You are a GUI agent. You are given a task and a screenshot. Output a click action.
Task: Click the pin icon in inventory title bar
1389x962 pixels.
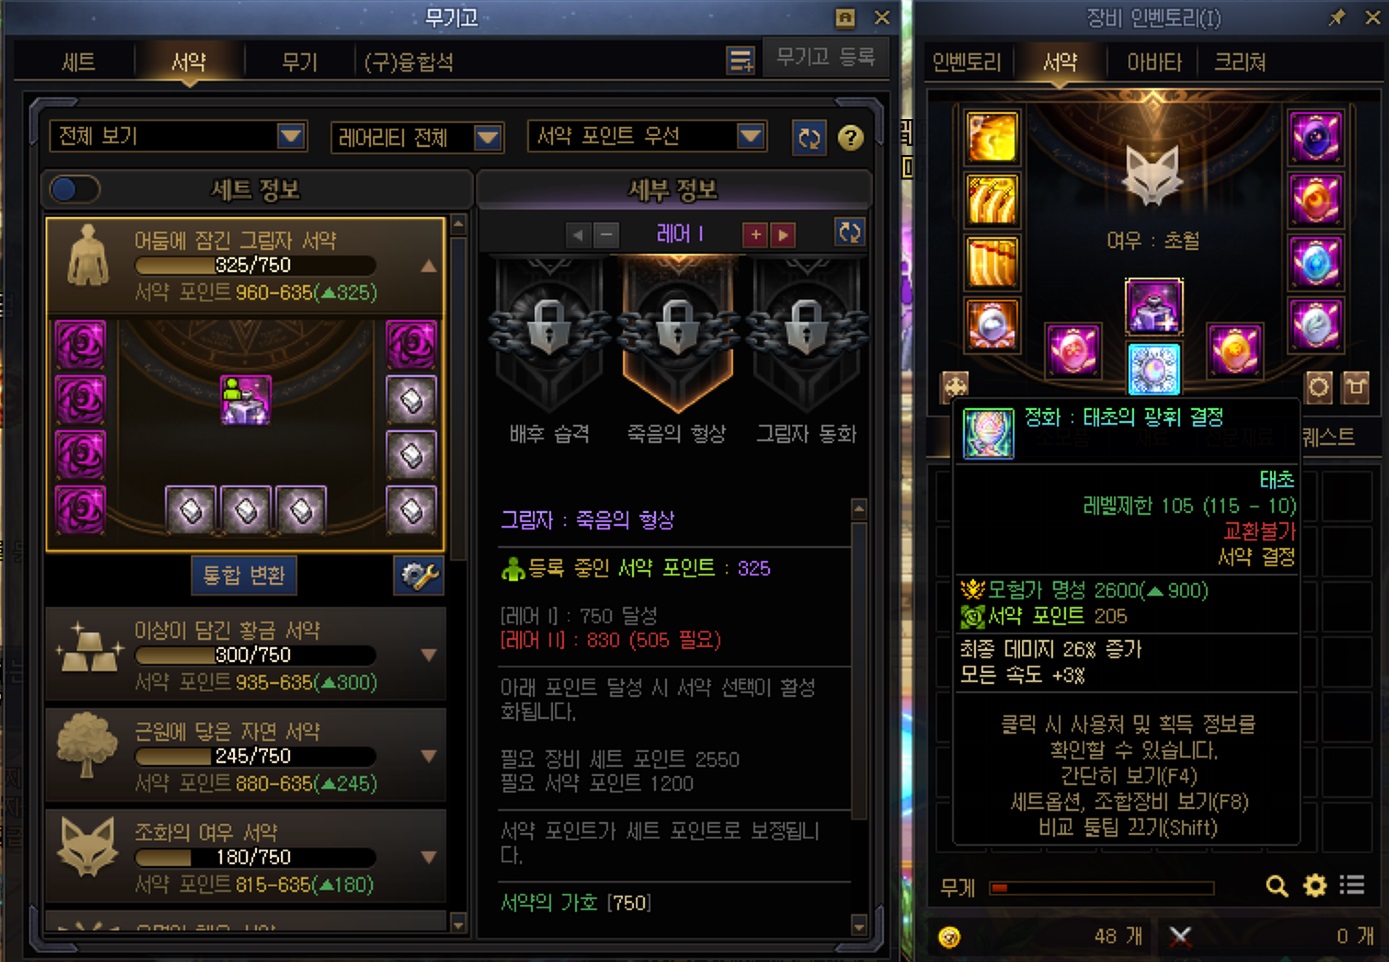pyautogui.click(x=1337, y=17)
